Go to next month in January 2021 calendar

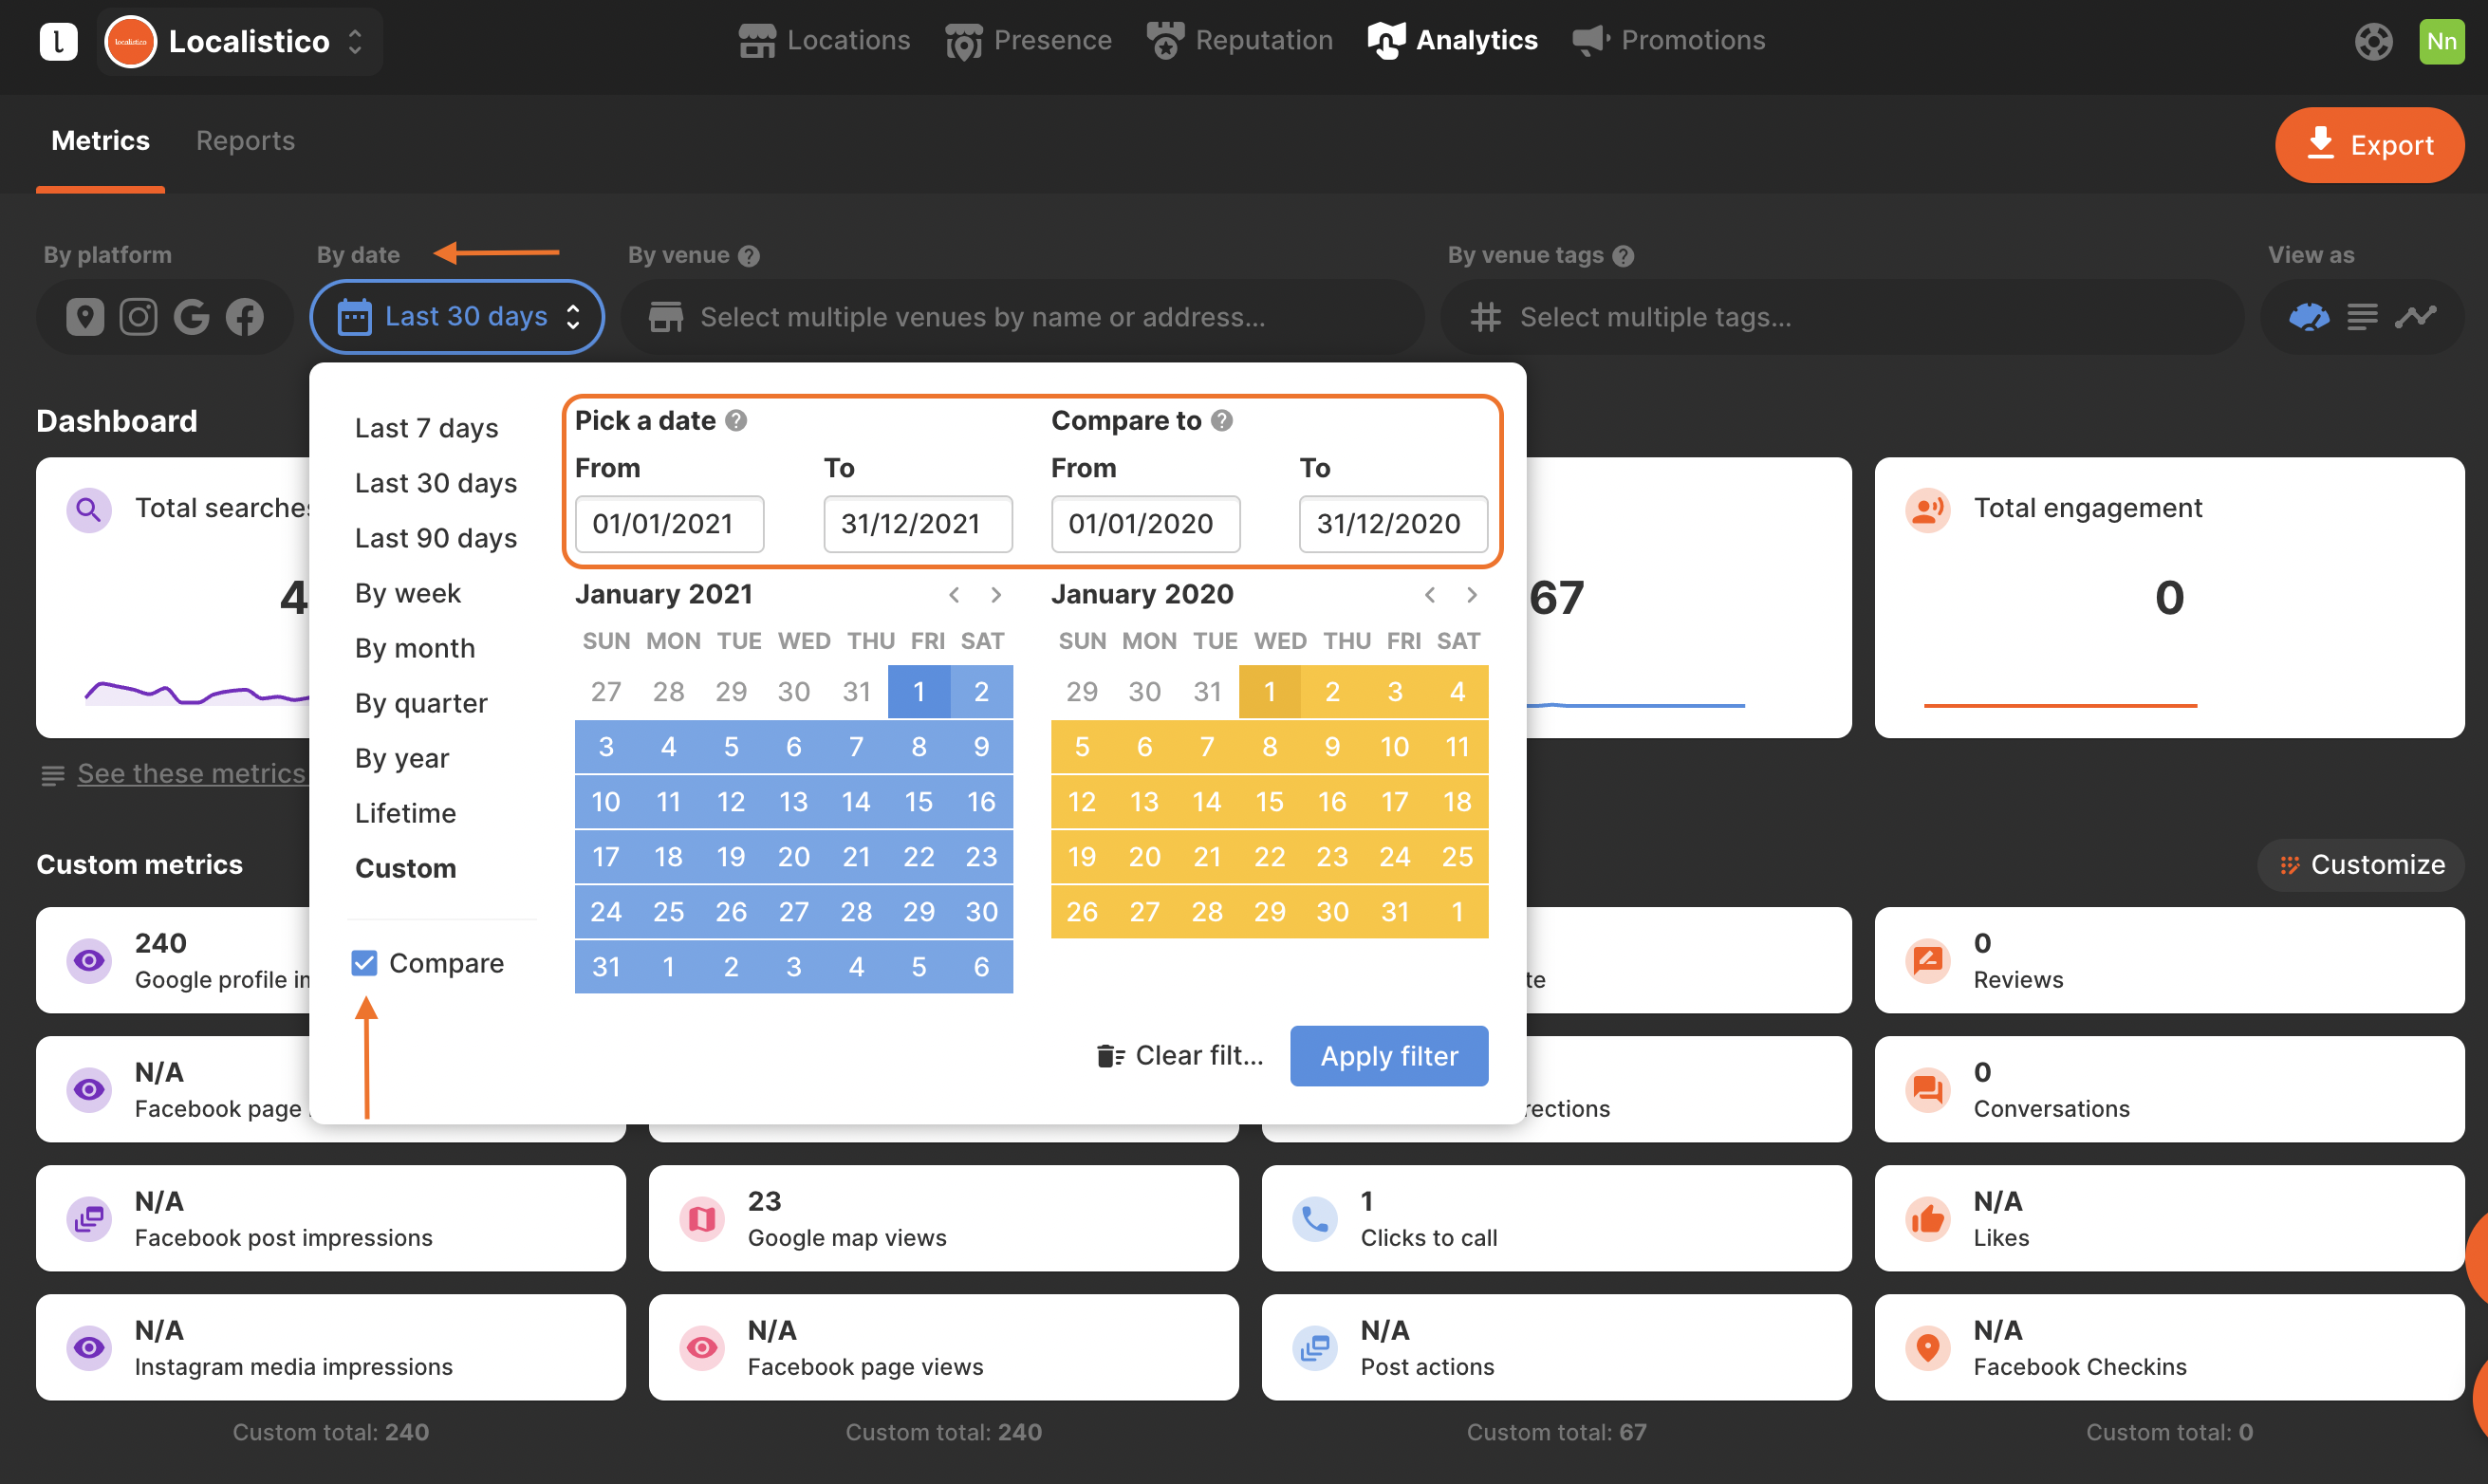click(x=996, y=595)
